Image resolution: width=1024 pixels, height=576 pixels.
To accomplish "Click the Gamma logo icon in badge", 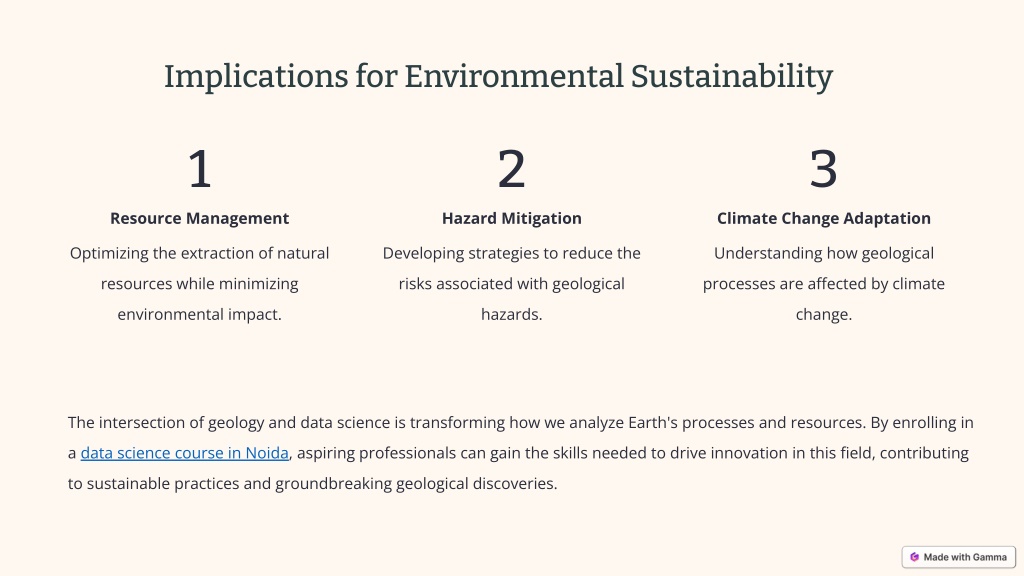I will 914,557.
